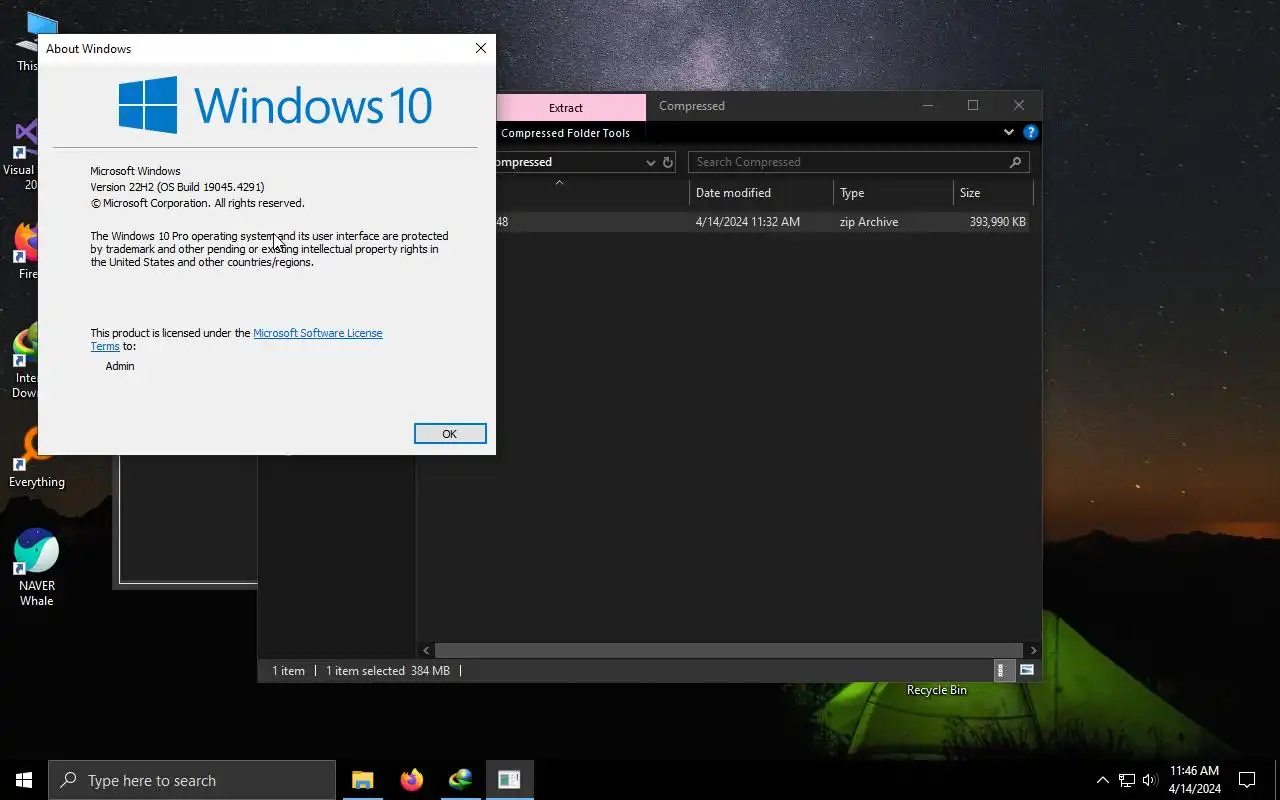This screenshot has height=800, width=1280.
Task: Click scroll left arrow in Explorer
Action: tap(427, 650)
